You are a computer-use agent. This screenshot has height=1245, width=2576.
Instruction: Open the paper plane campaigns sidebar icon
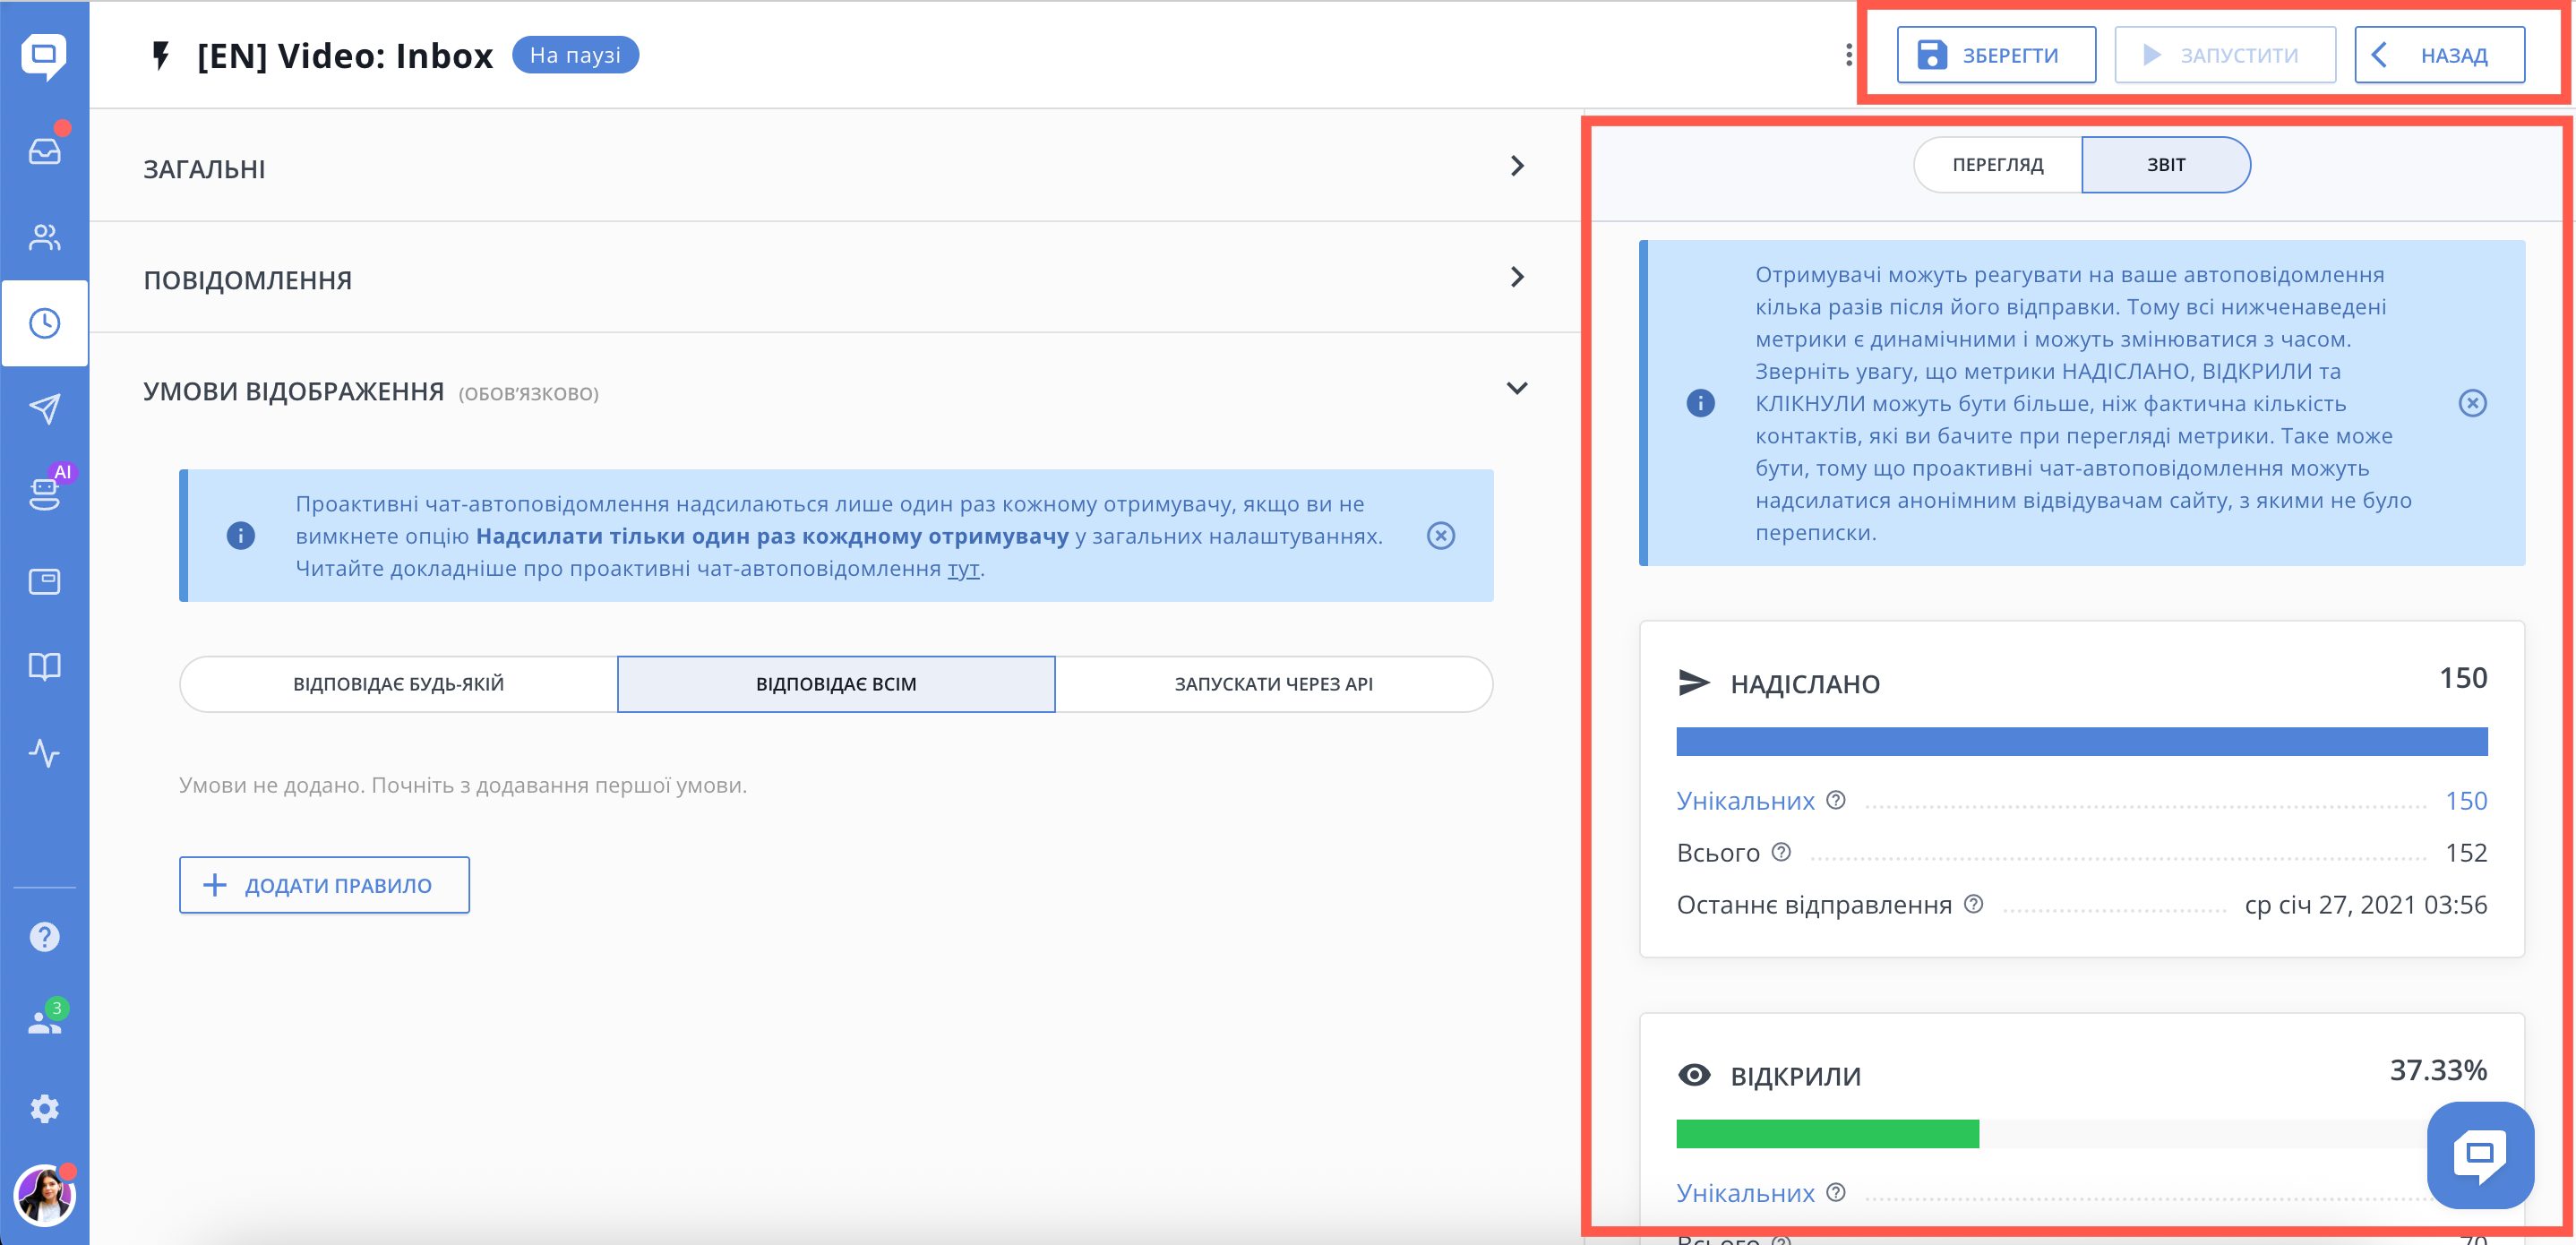(44, 408)
